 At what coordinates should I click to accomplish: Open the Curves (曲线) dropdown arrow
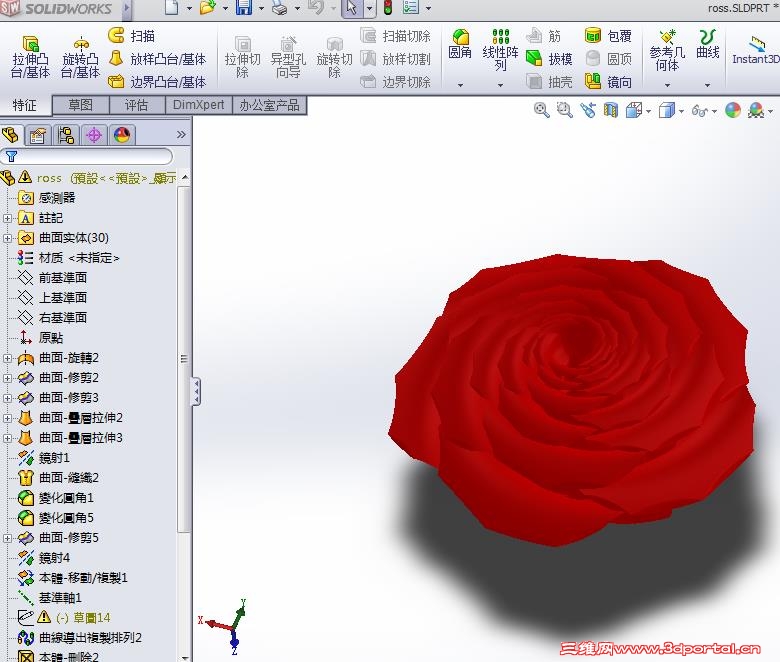(x=707, y=85)
